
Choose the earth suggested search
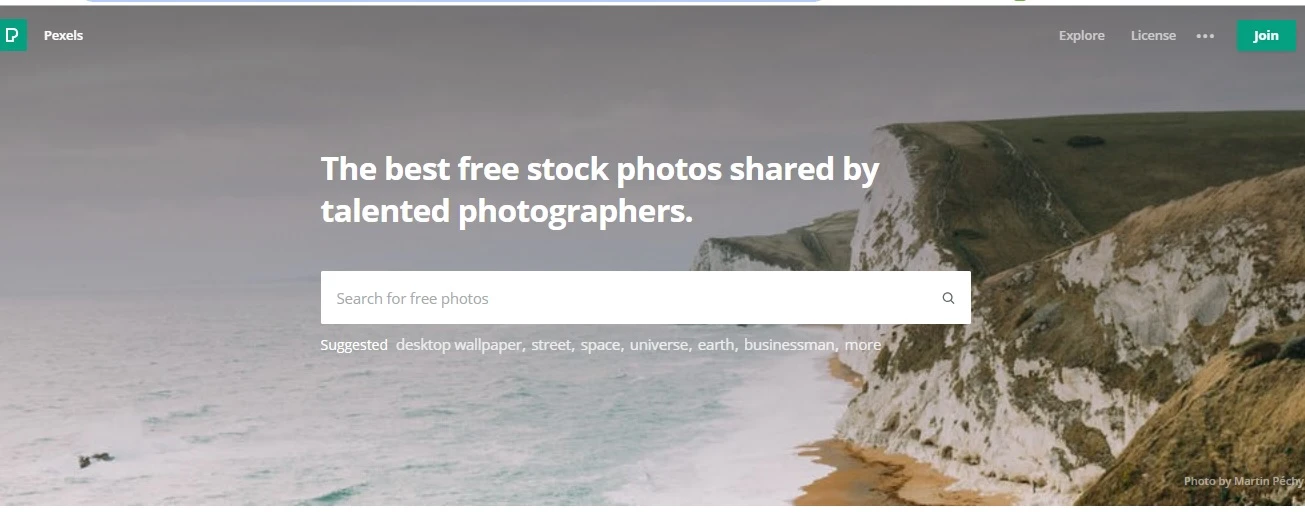[x=717, y=345]
